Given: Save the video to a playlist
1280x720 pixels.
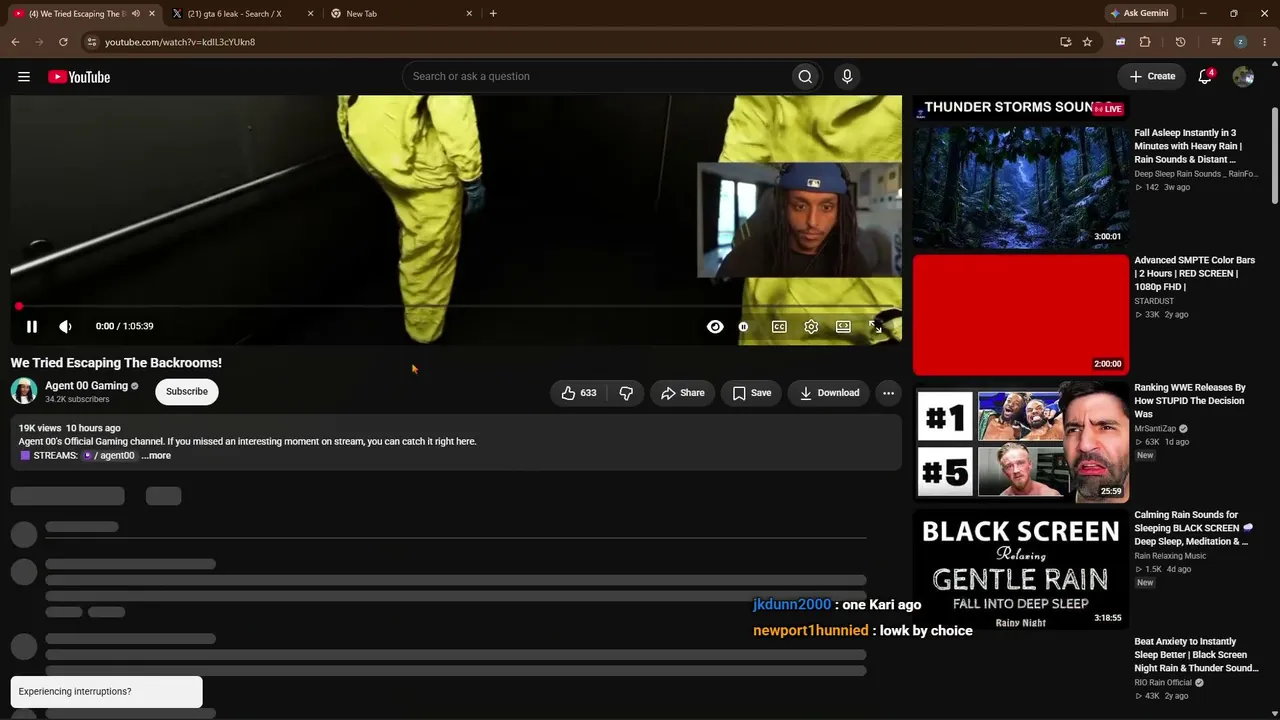Looking at the screenshot, I should click(x=751, y=393).
